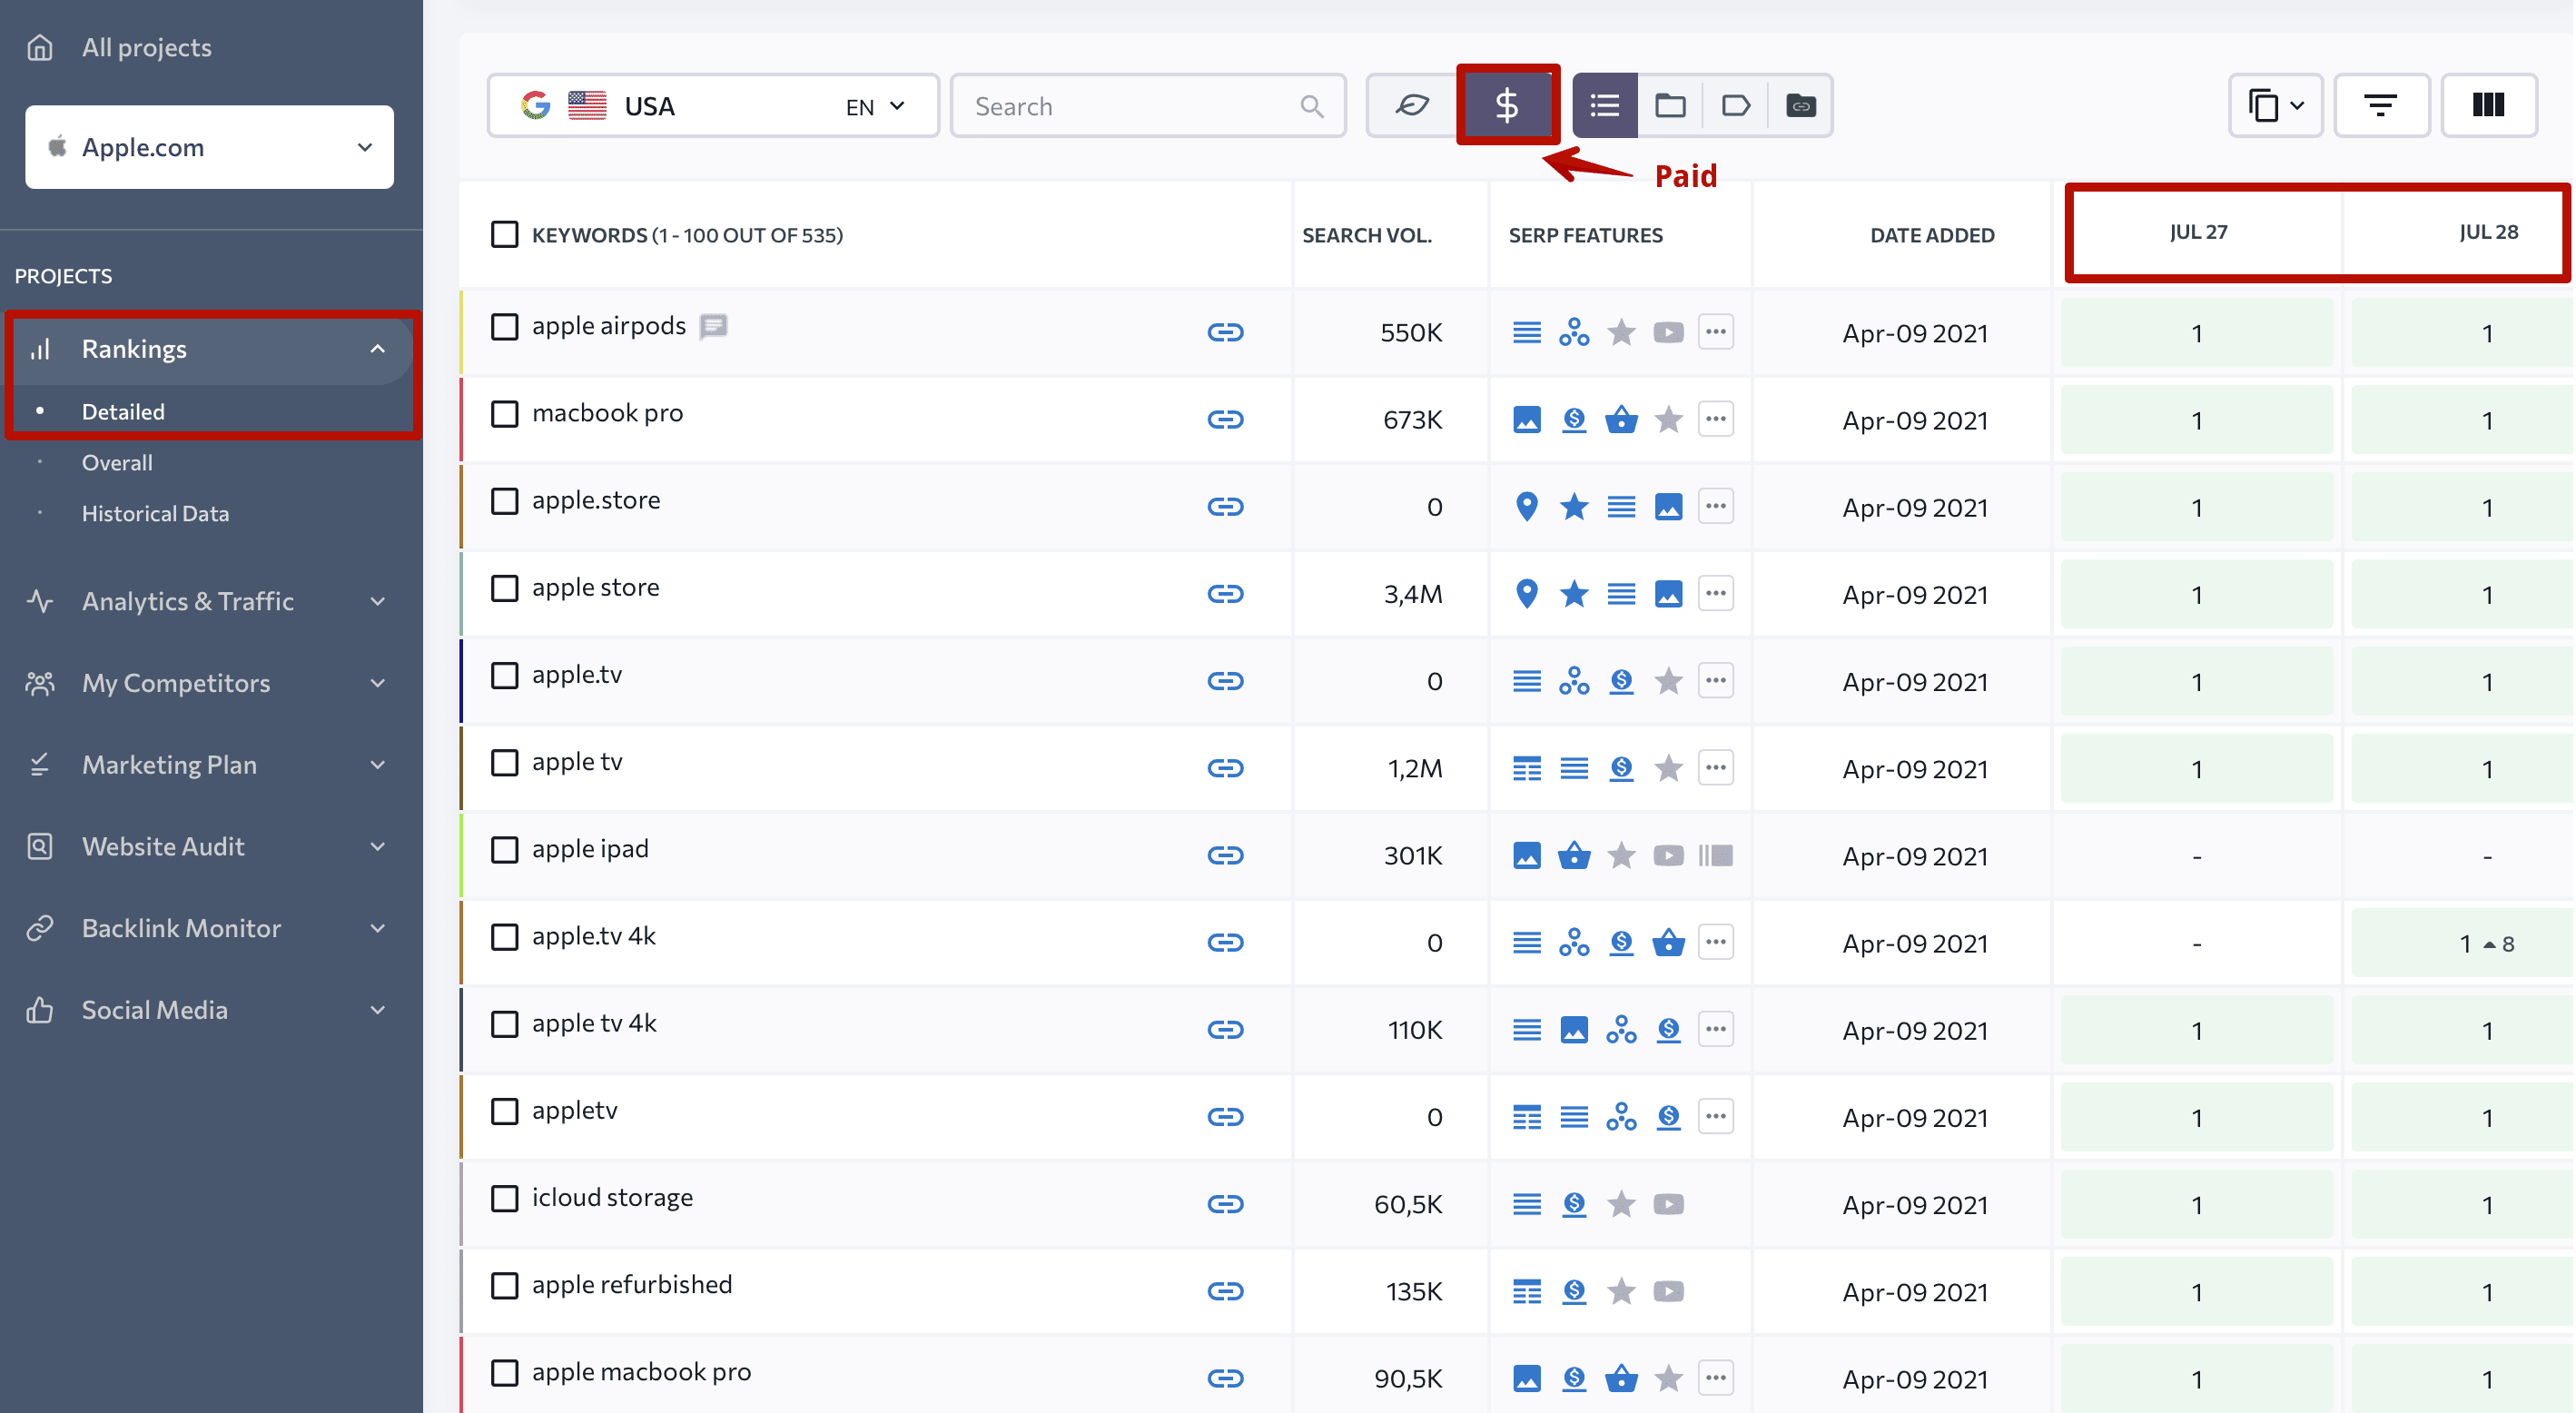Click the link icon for apple.store

pyautogui.click(x=1225, y=506)
